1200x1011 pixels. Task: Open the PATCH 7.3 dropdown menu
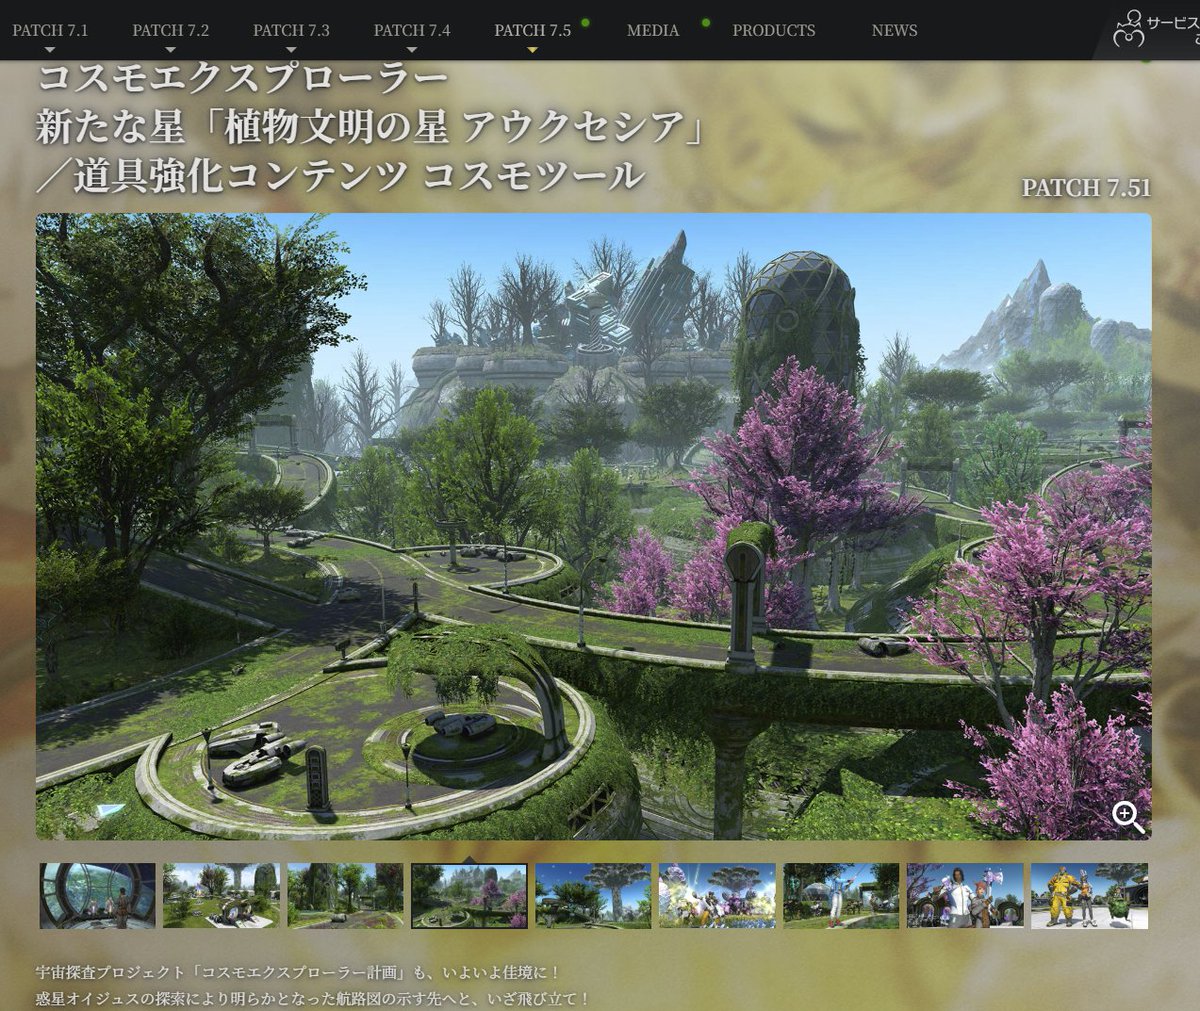coord(291,31)
